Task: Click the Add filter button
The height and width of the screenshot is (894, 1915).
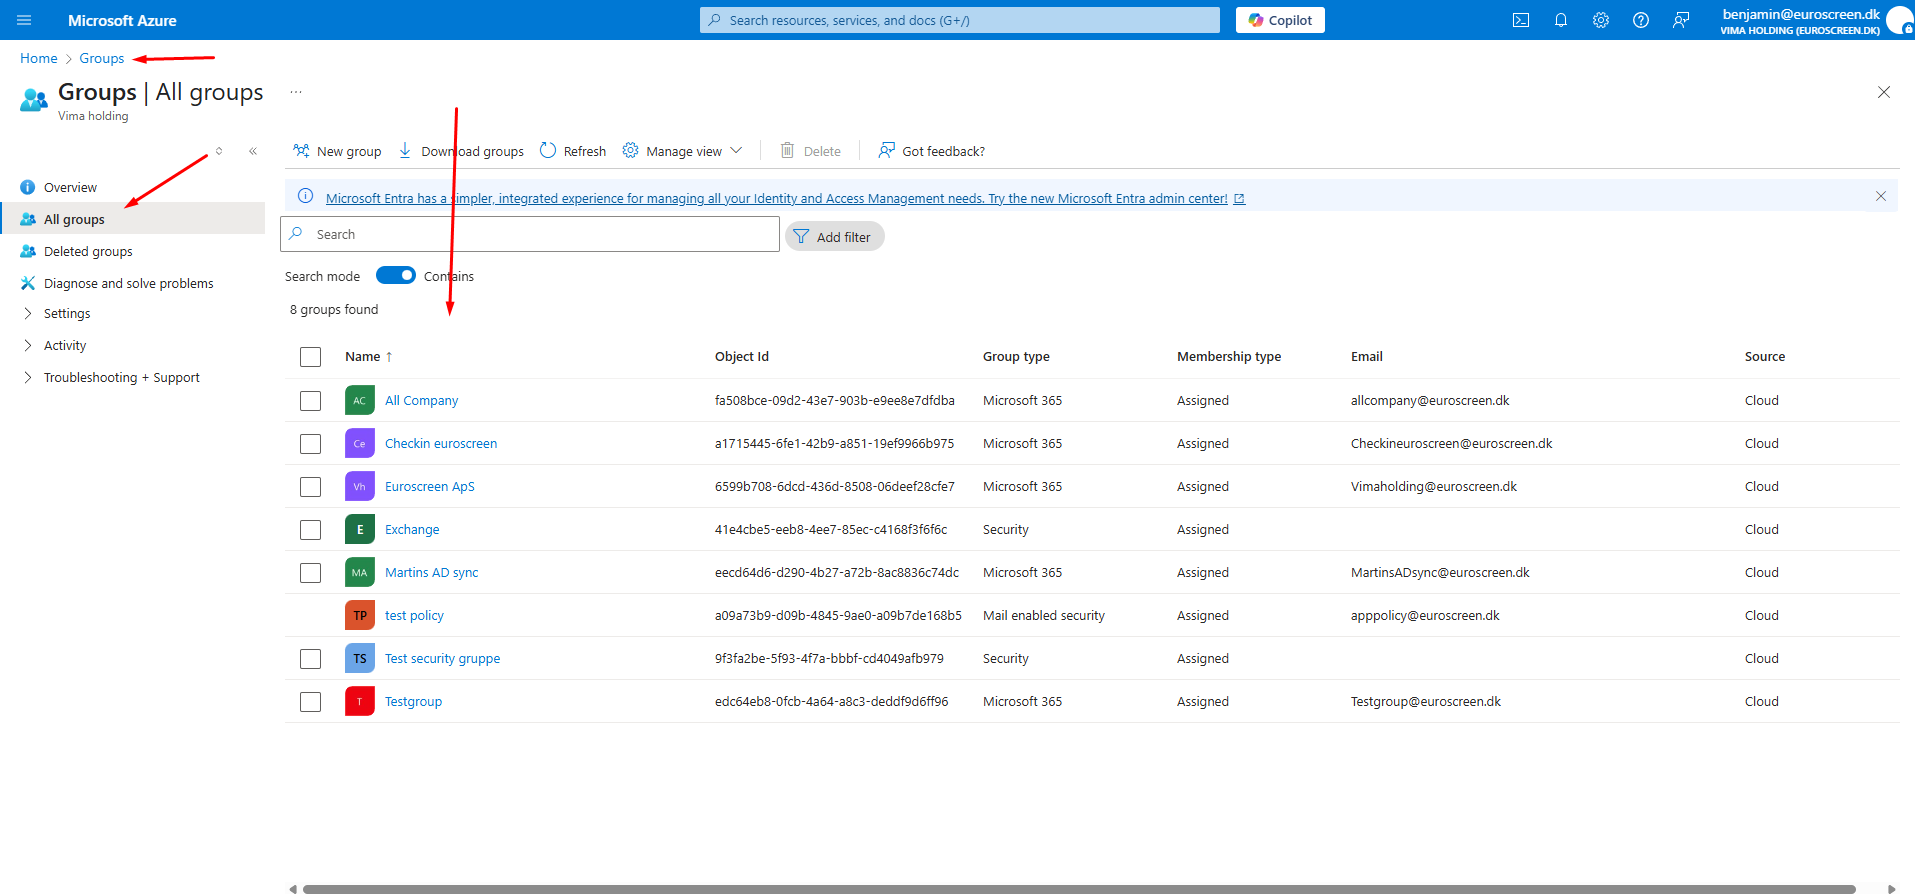Action: 835,236
